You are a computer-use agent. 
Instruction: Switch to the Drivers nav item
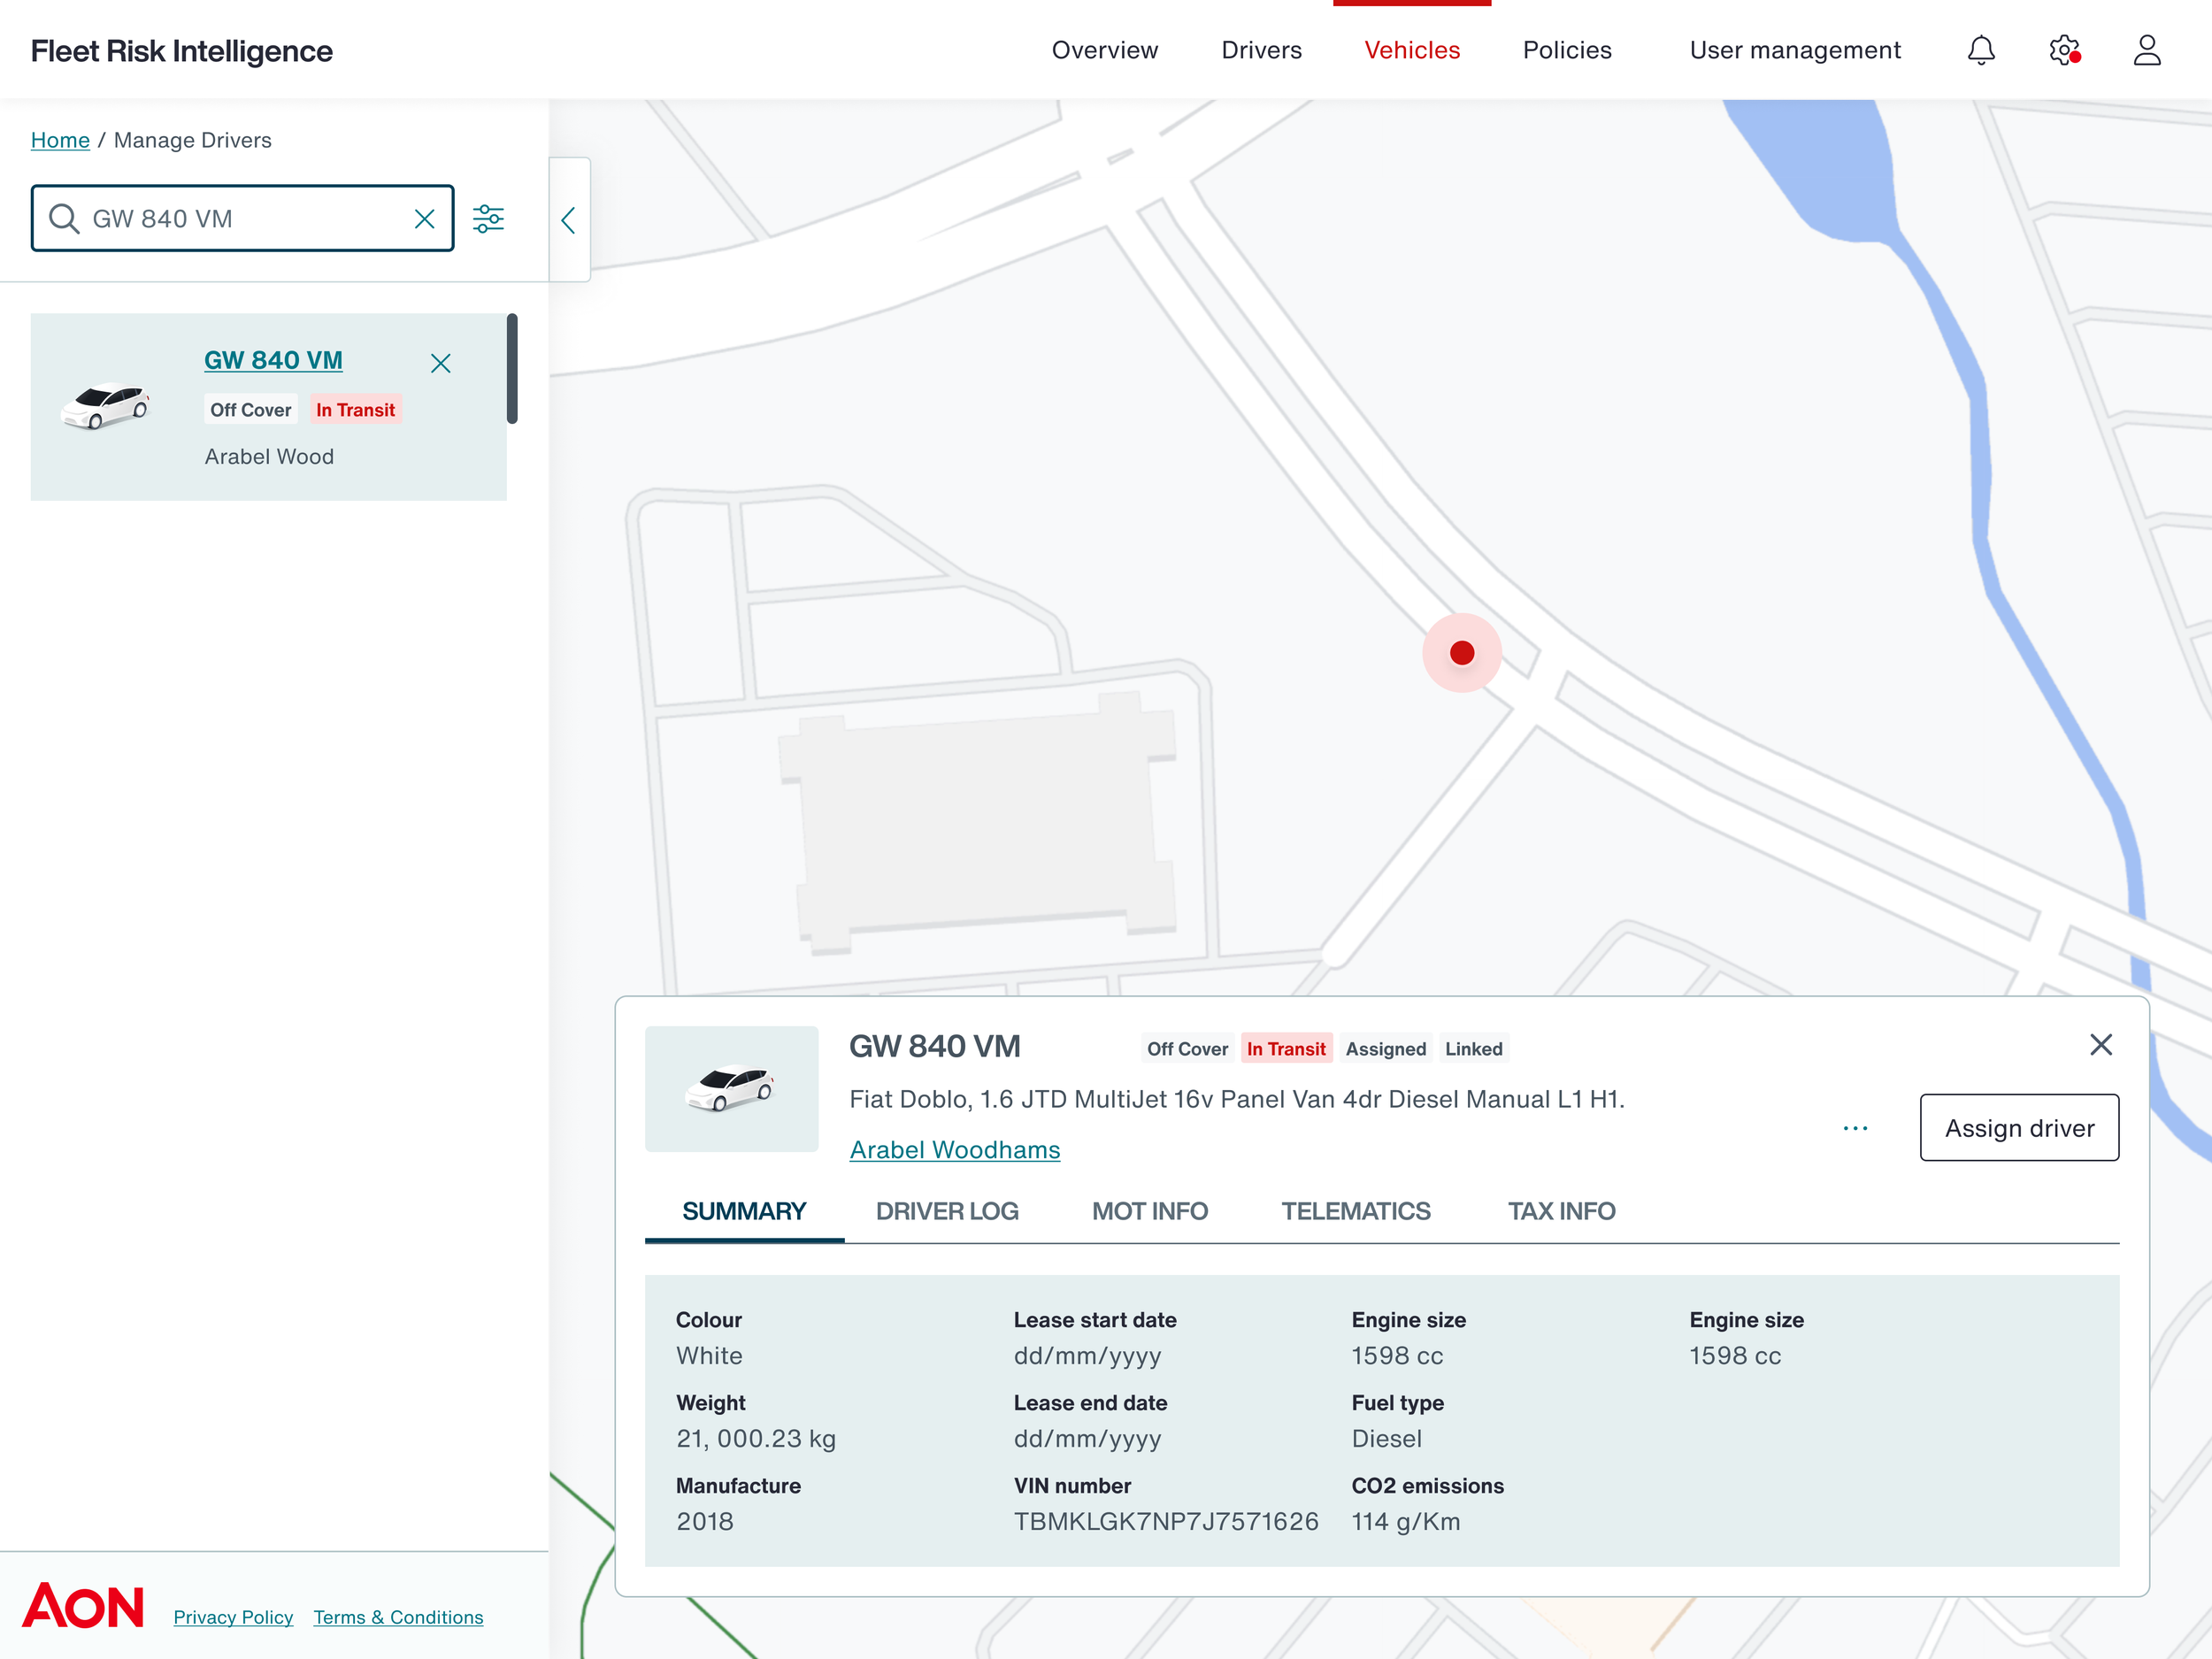pos(1261,50)
